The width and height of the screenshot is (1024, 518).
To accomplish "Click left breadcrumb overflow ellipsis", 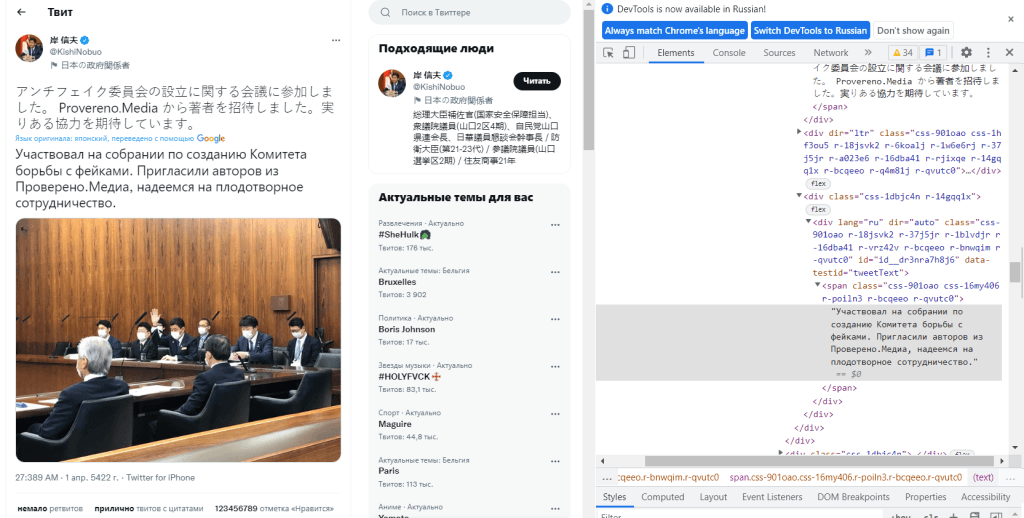I will [607, 478].
